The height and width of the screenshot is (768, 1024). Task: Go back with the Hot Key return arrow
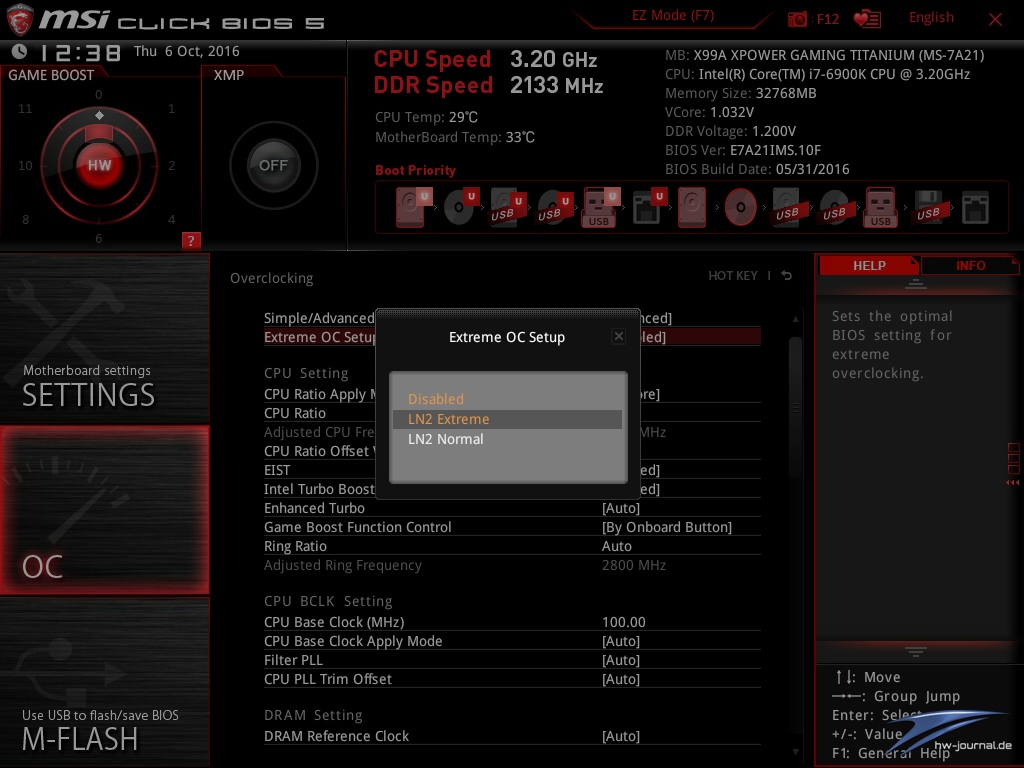(x=786, y=276)
